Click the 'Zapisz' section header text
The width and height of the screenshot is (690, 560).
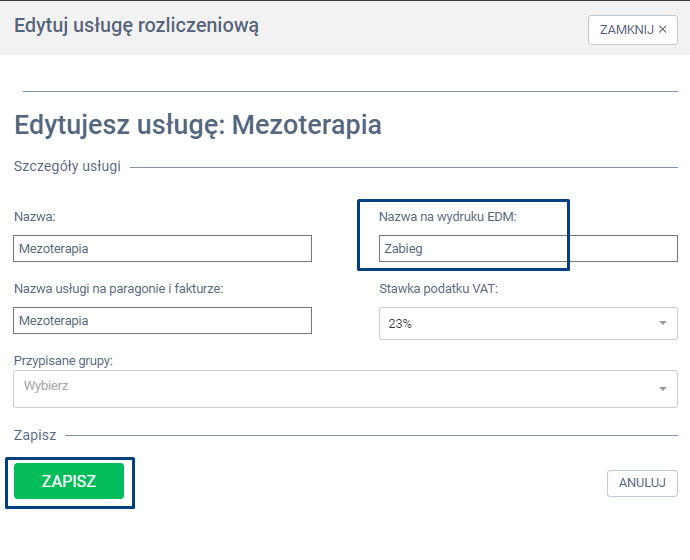[35, 436]
